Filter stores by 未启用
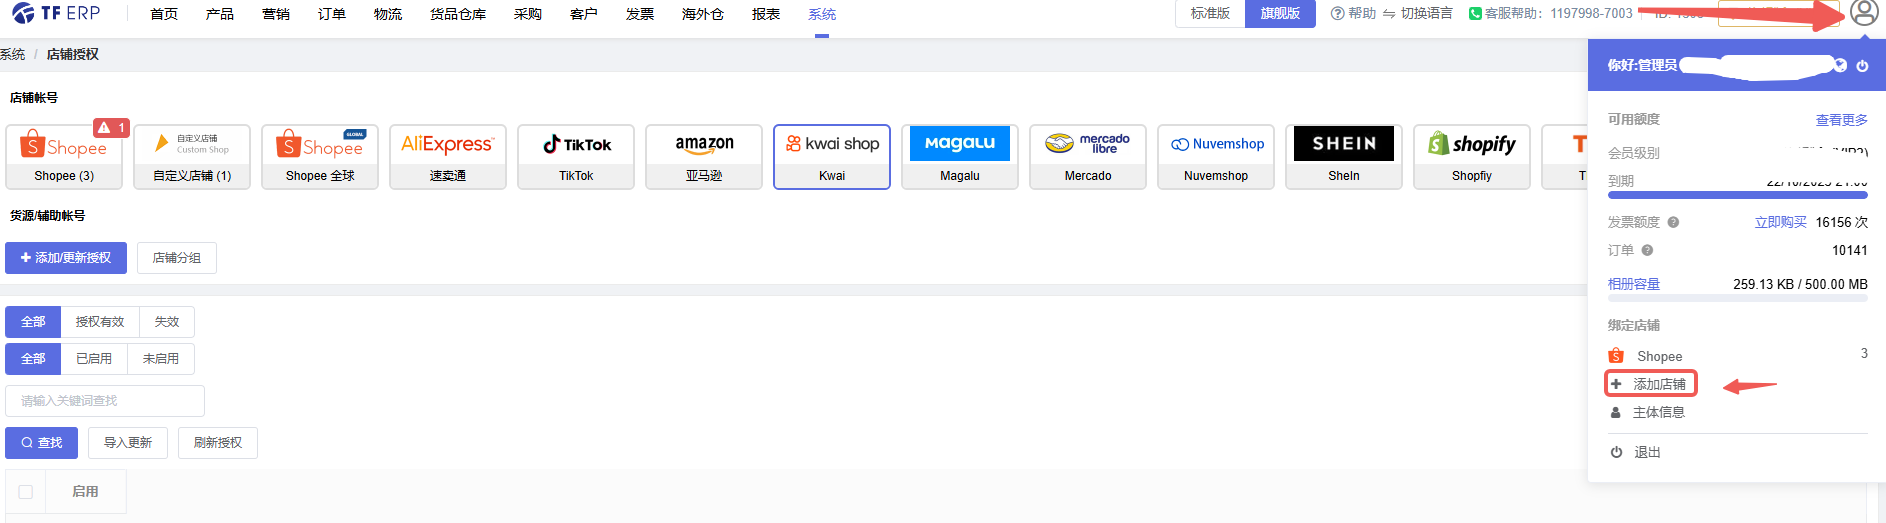Viewport: 1886px width, 523px height. (x=161, y=359)
